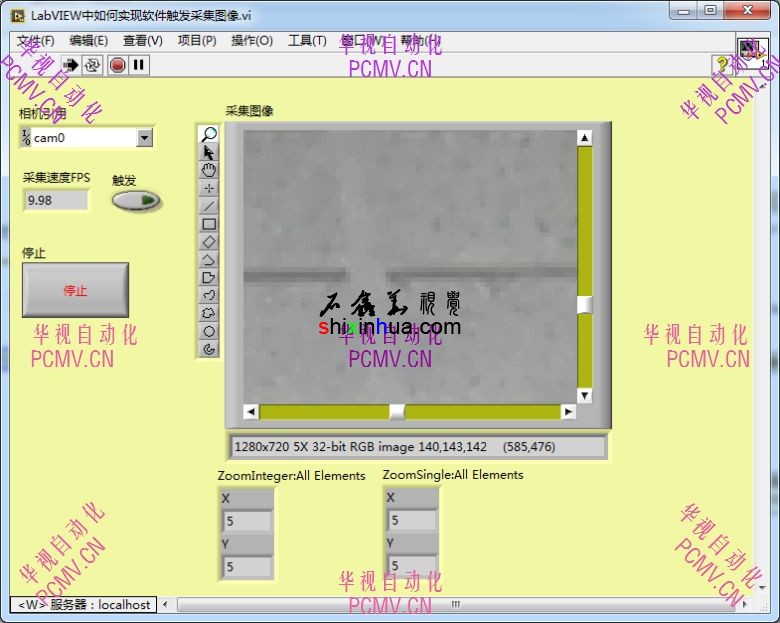Image resolution: width=780 pixels, height=623 pixels.
Task: Open the 工具(T) menu
Action: (307, 41)
